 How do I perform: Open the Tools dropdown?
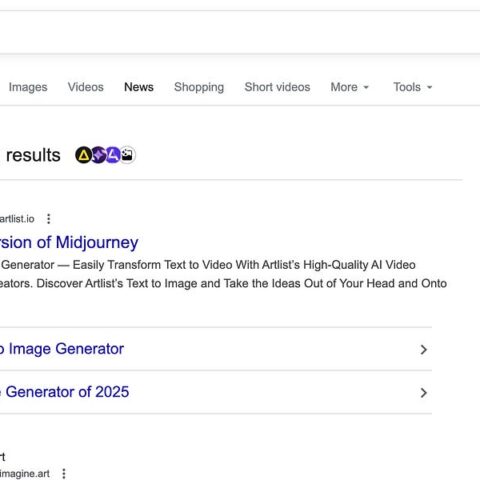tap(413, 87)
